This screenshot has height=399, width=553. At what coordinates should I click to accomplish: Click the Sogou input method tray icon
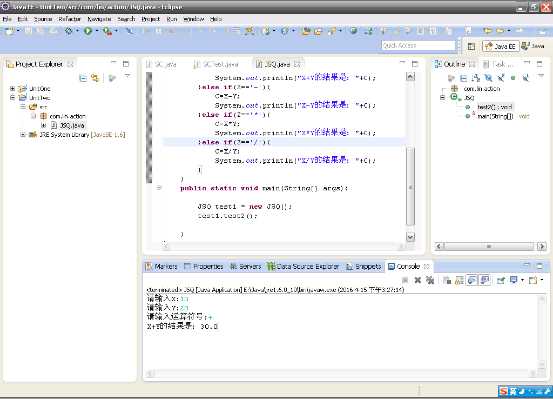click(x=504, y=391)
